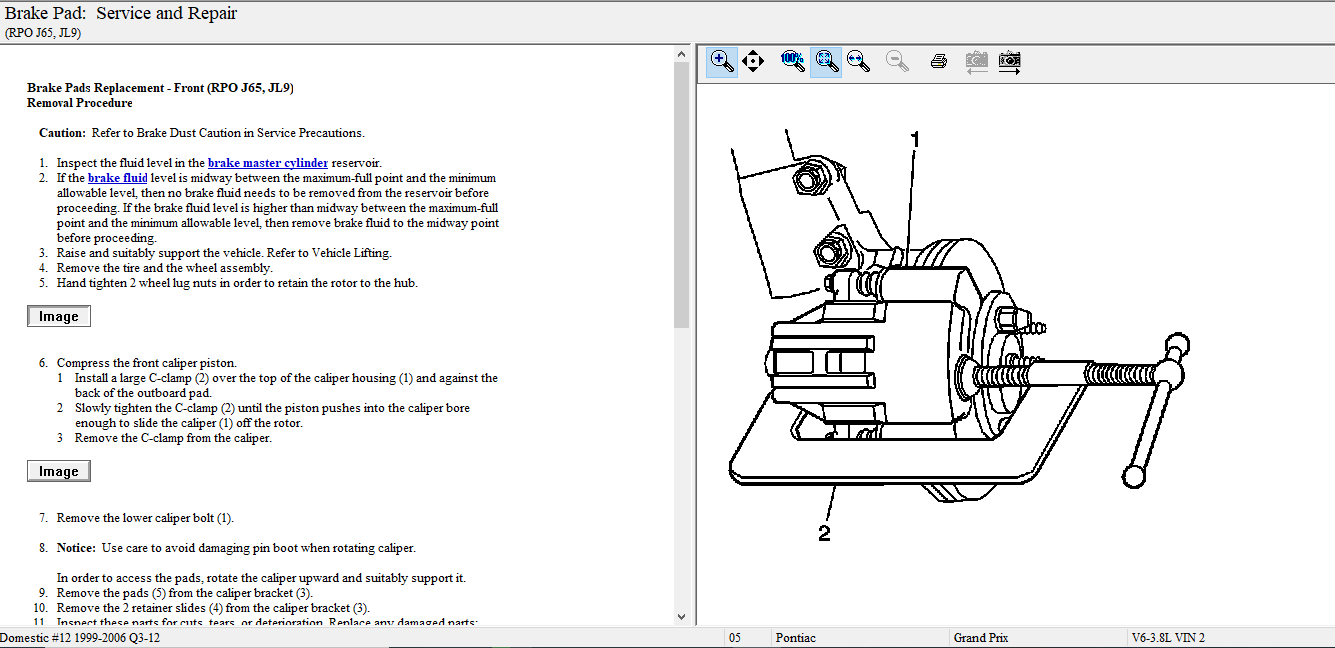Click the greyed-out zoom out magnifier
Screen dimensions: 1335x648
coord(897,61)
